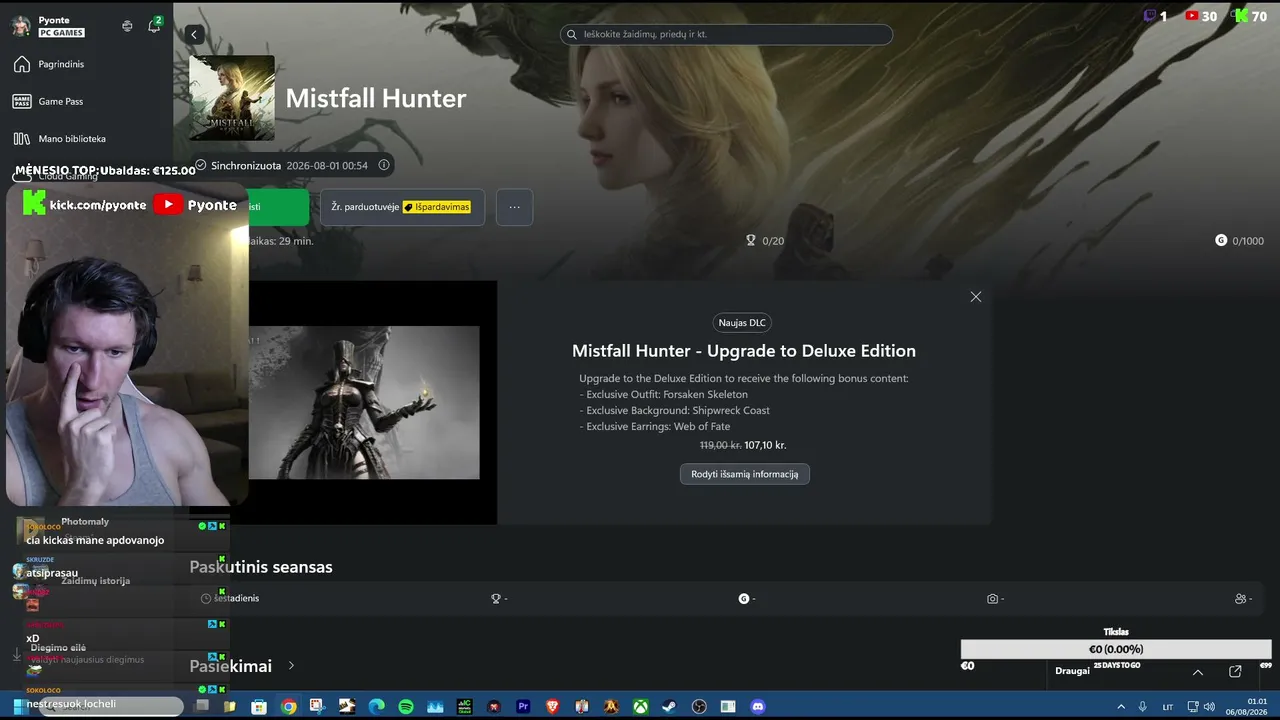Open OBS Studio from the taskbar
Viewport: 1280px width, 720px height.
[699, 707]
